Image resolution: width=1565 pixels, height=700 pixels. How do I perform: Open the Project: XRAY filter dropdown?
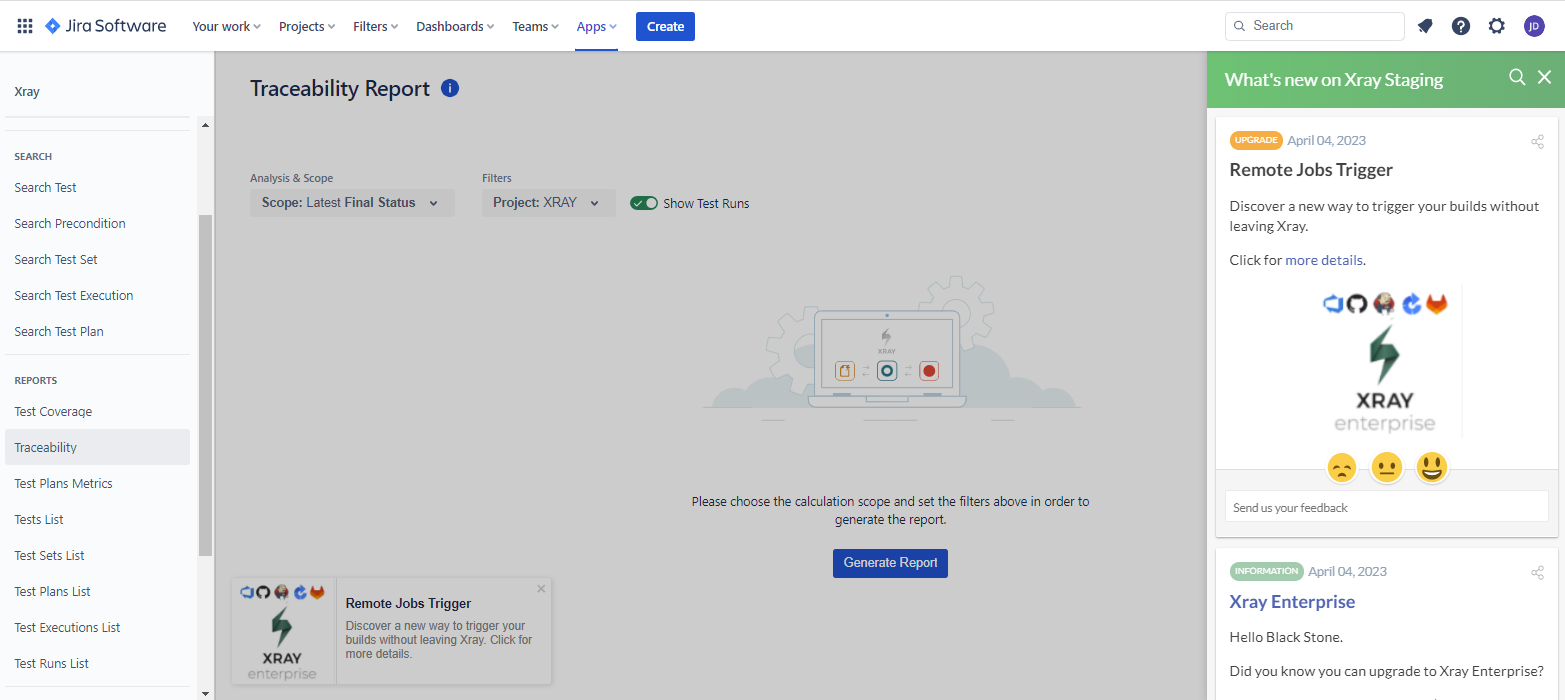[x=549, y=203]
